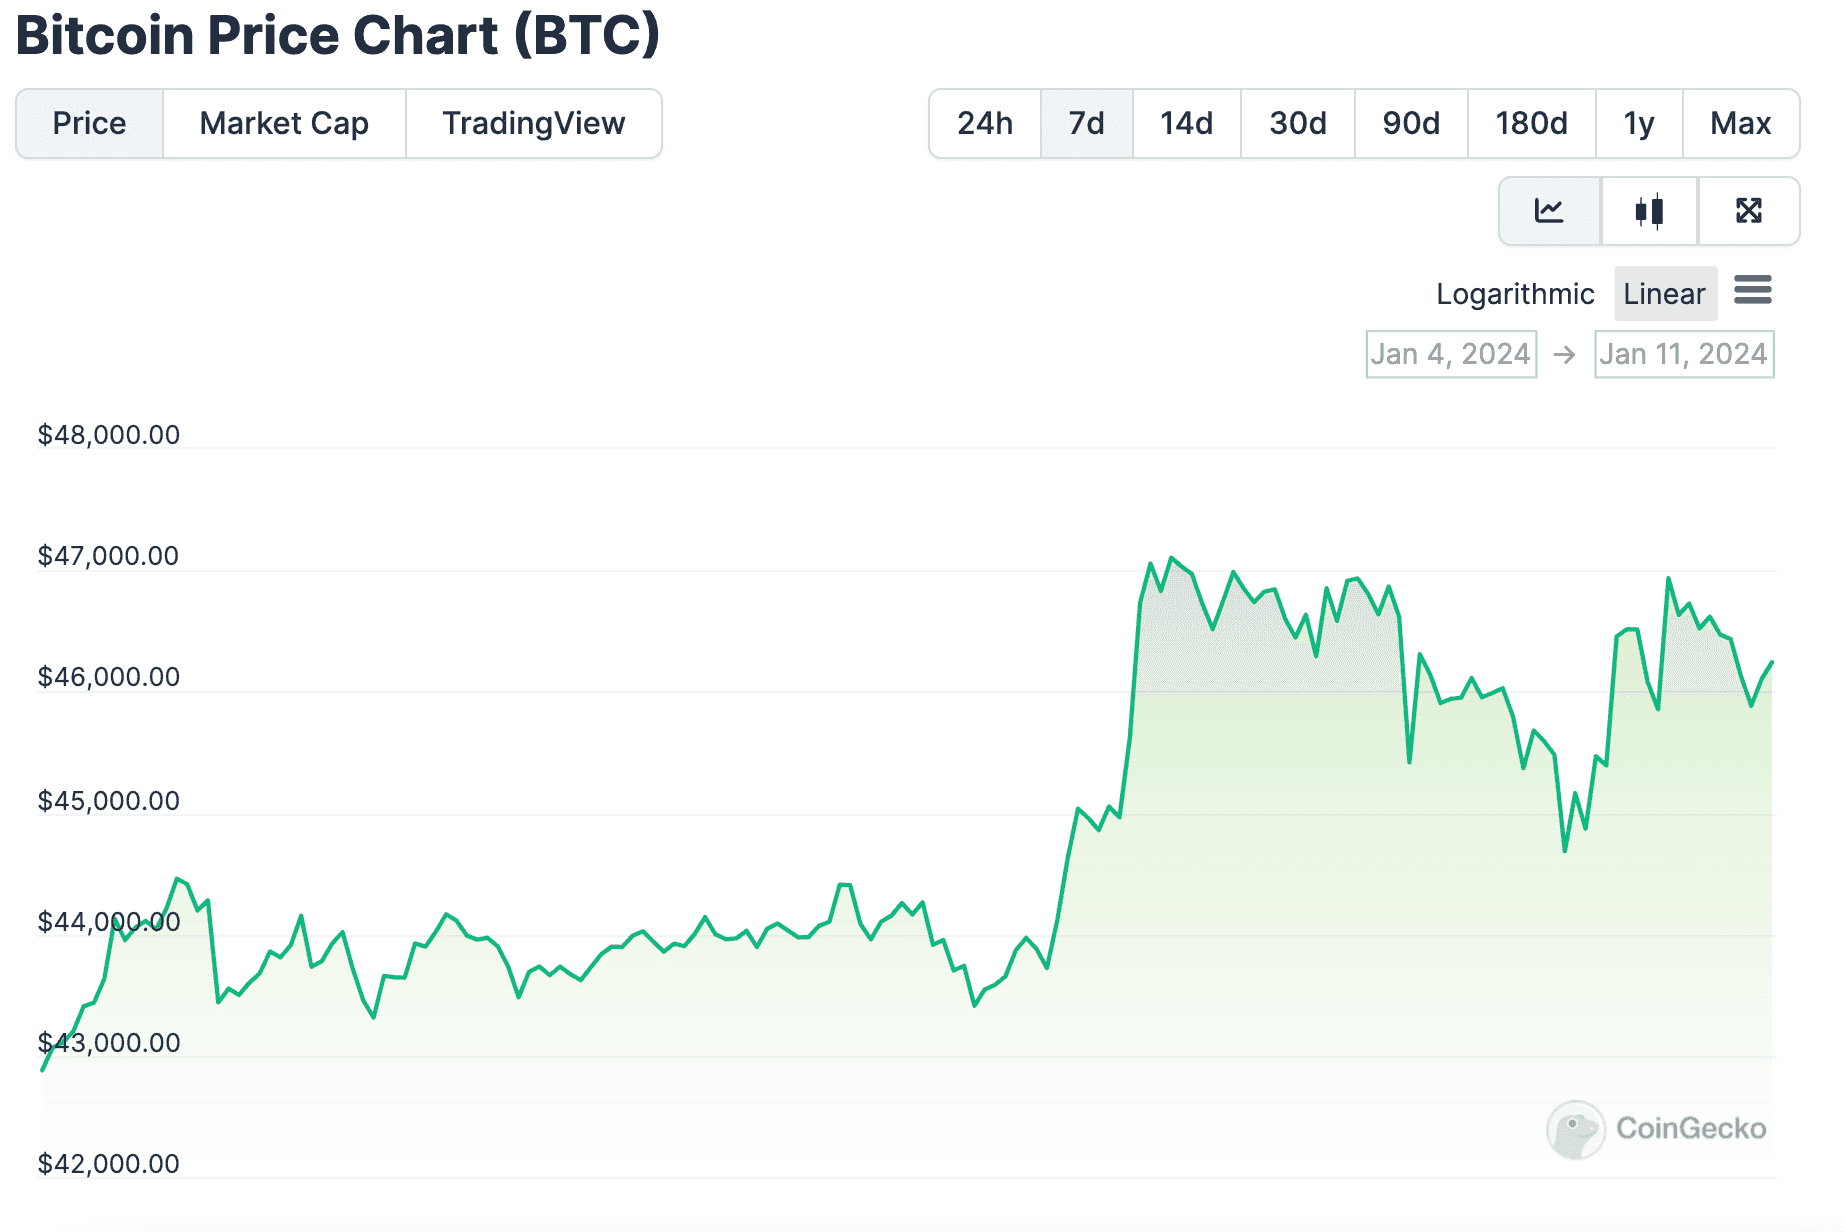This screenshot has width=1844, height=1232.
Task: Enable Logarithmic scale
Action: 1514,294
